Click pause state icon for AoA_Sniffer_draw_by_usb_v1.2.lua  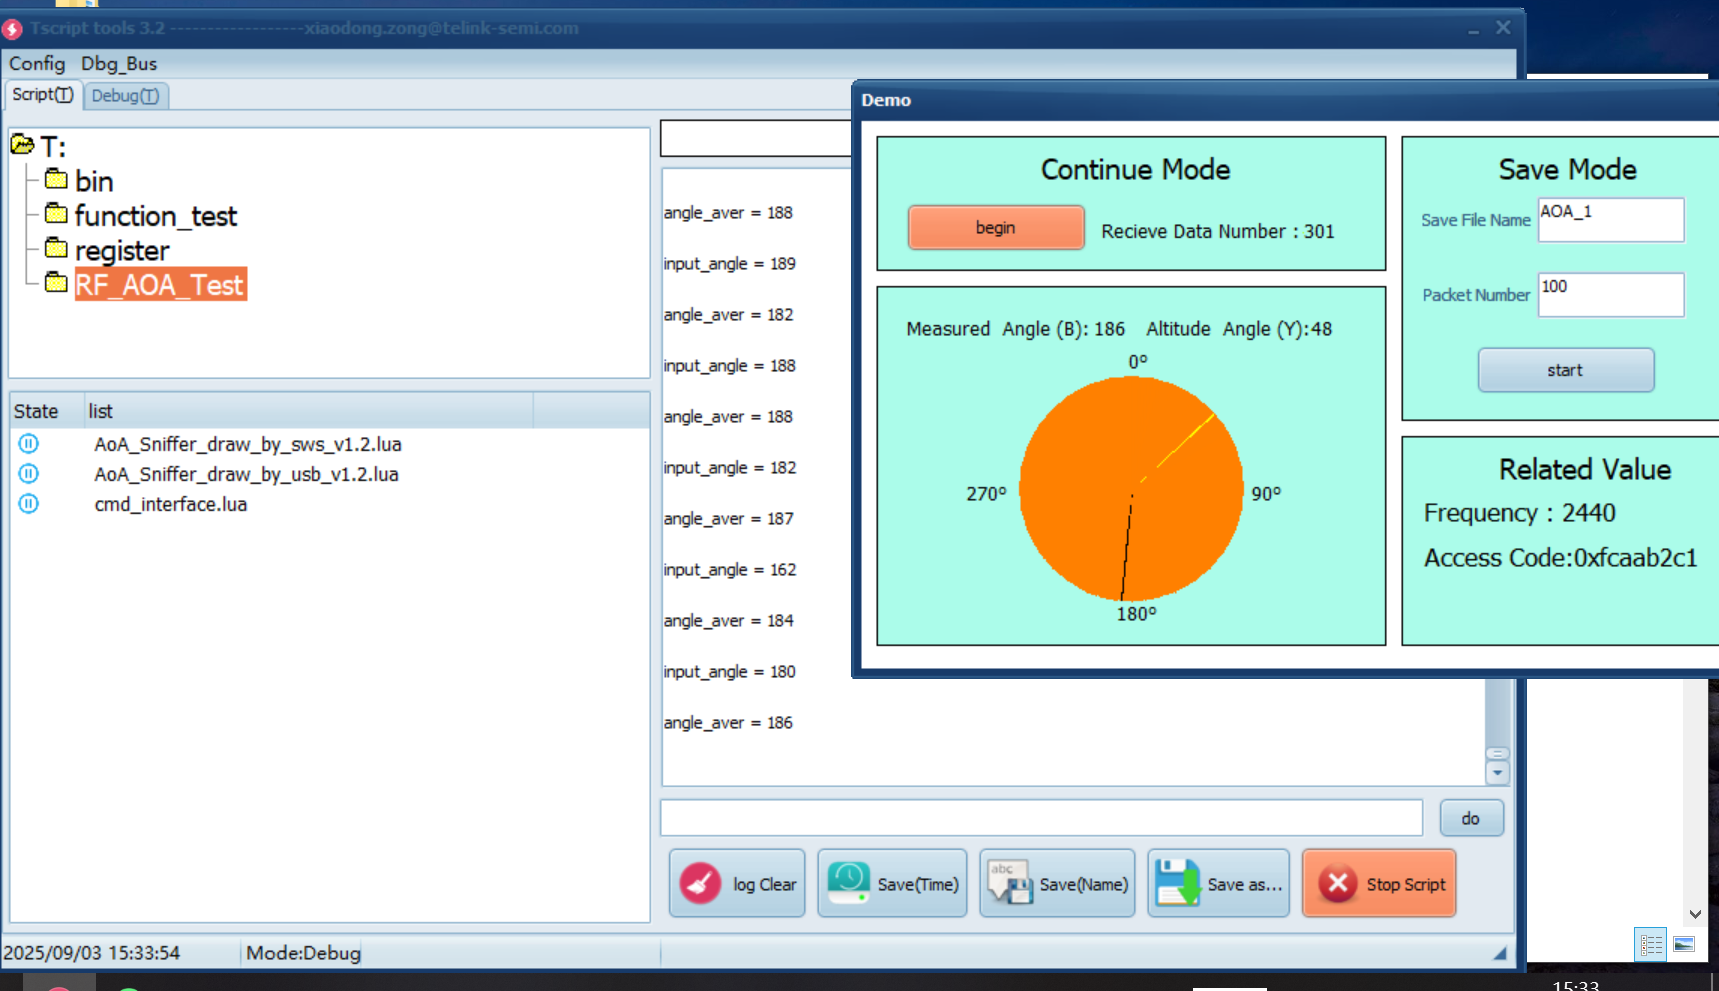pos(29,473)
